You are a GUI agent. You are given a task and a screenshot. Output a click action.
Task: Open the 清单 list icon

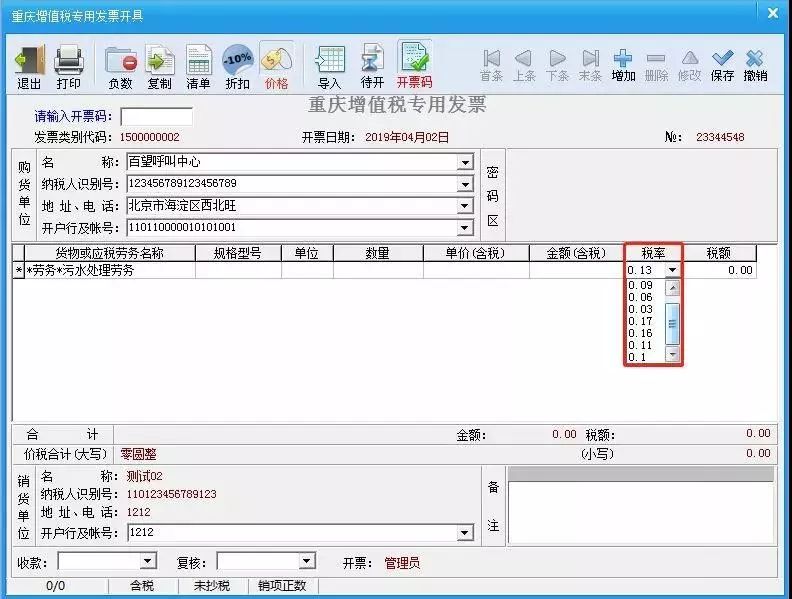(198, 66)
